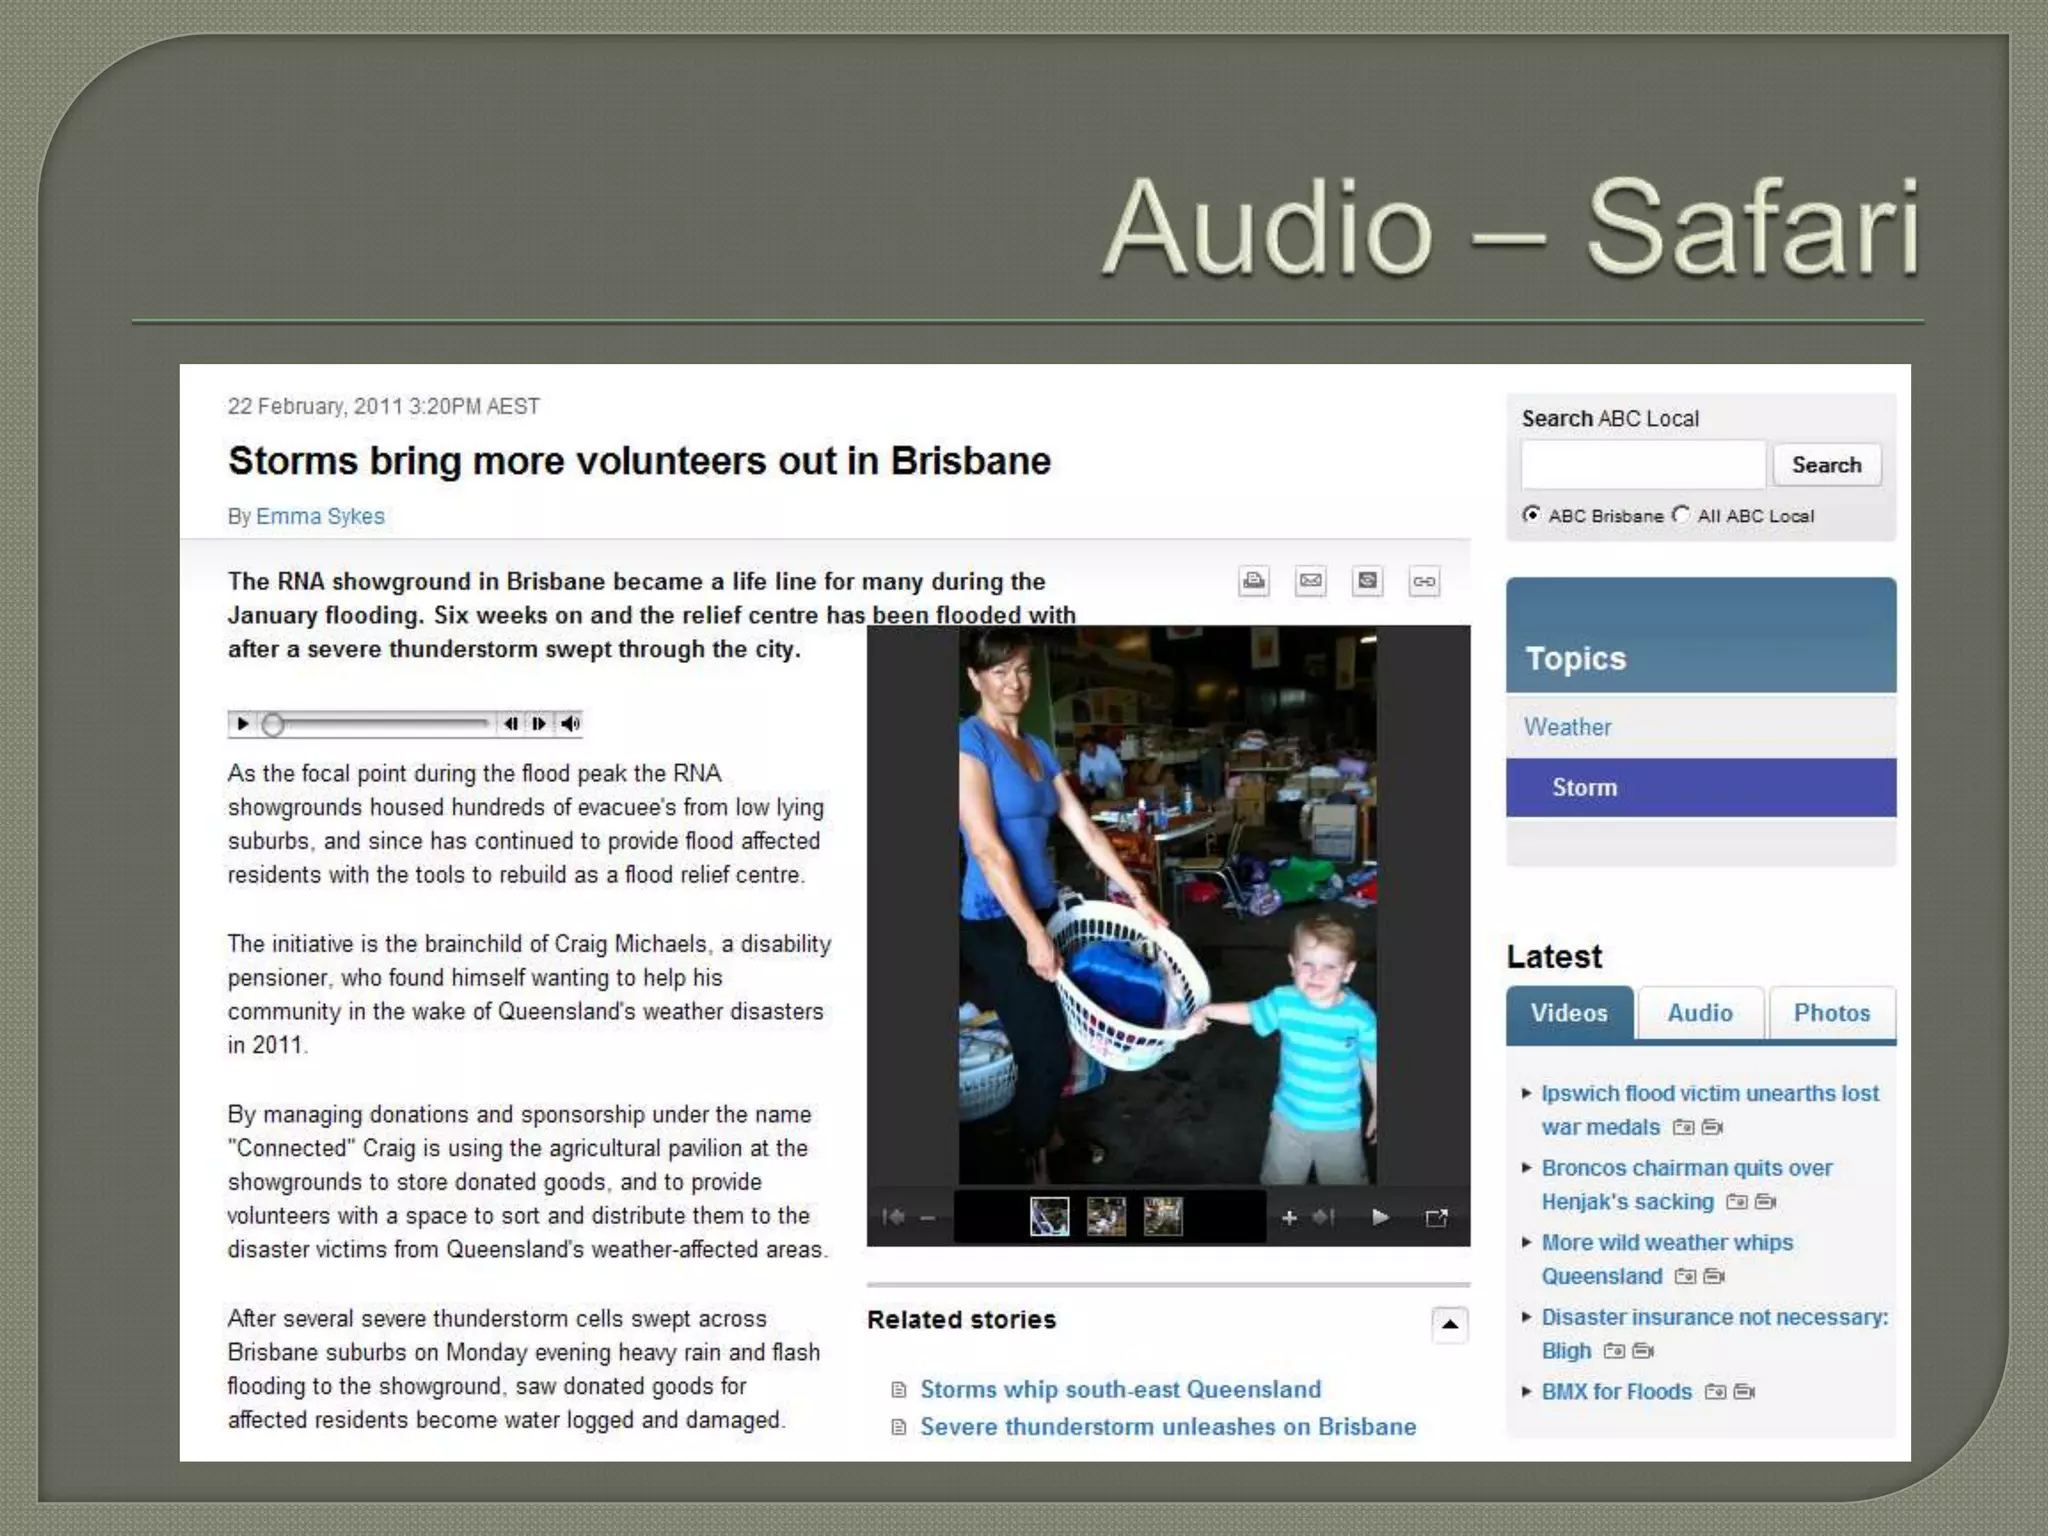The width and height of the screenshot is (2048, 1536).
Task: Switch to the Audio tab under Latest
Action: [x=1700, y=1013]
